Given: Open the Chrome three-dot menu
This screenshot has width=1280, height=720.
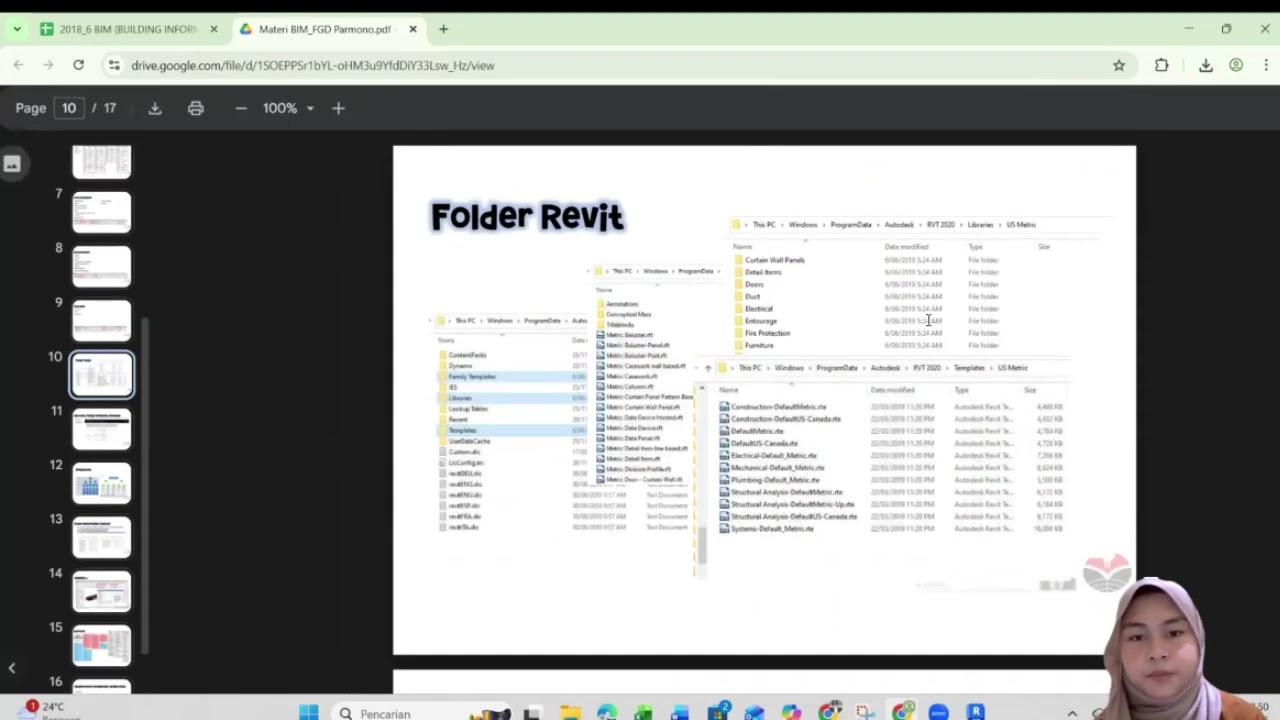Looking at the screenshot, I should tap(1266, 65).
